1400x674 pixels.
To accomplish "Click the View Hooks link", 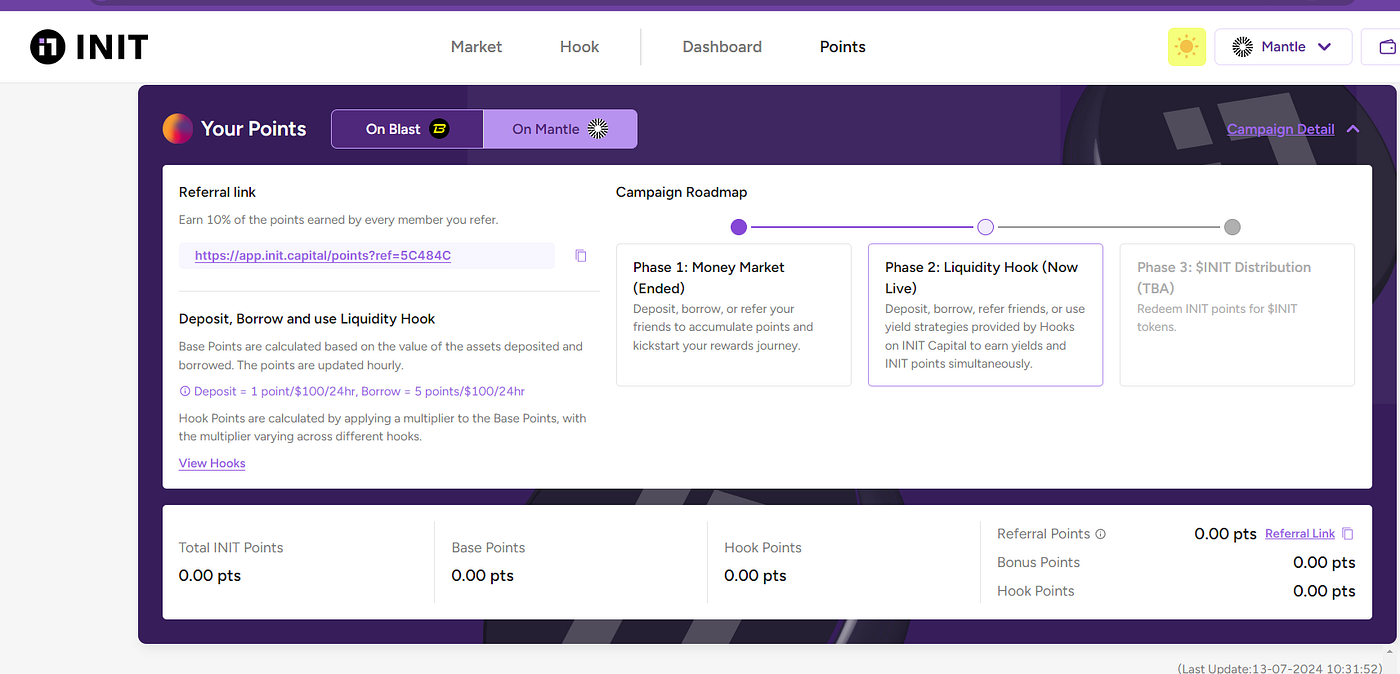I will click(212, 463).
